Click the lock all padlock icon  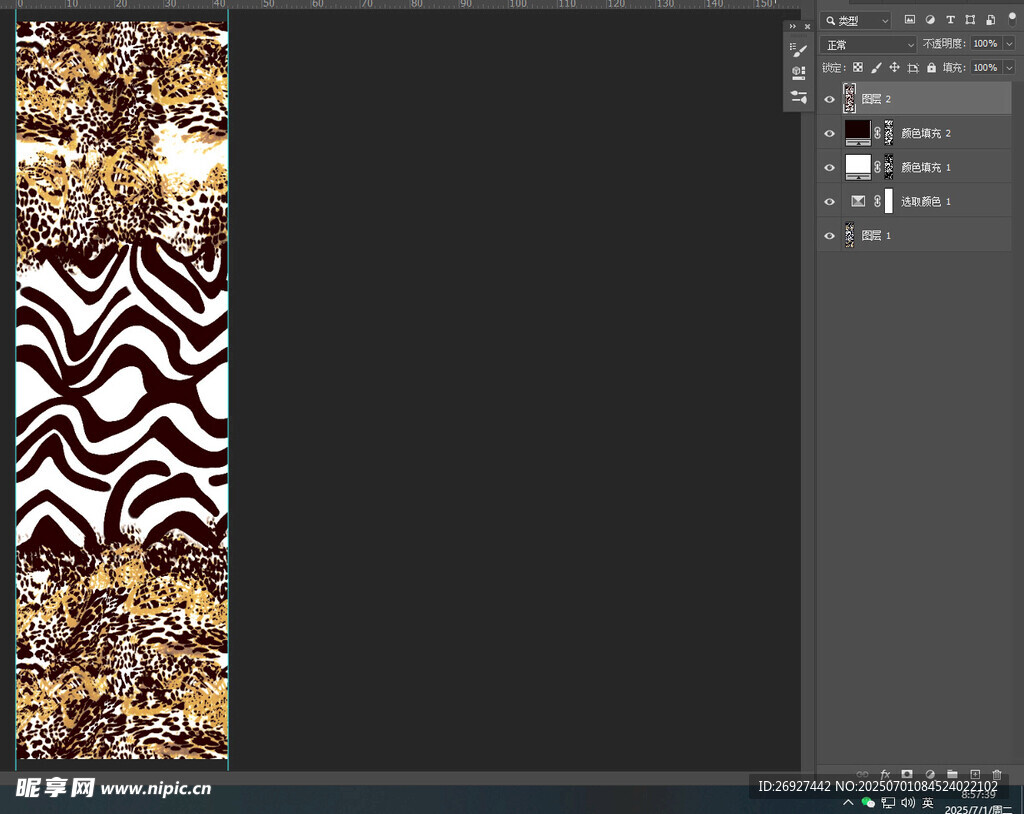pyautogui.click(x=931, y=68)
